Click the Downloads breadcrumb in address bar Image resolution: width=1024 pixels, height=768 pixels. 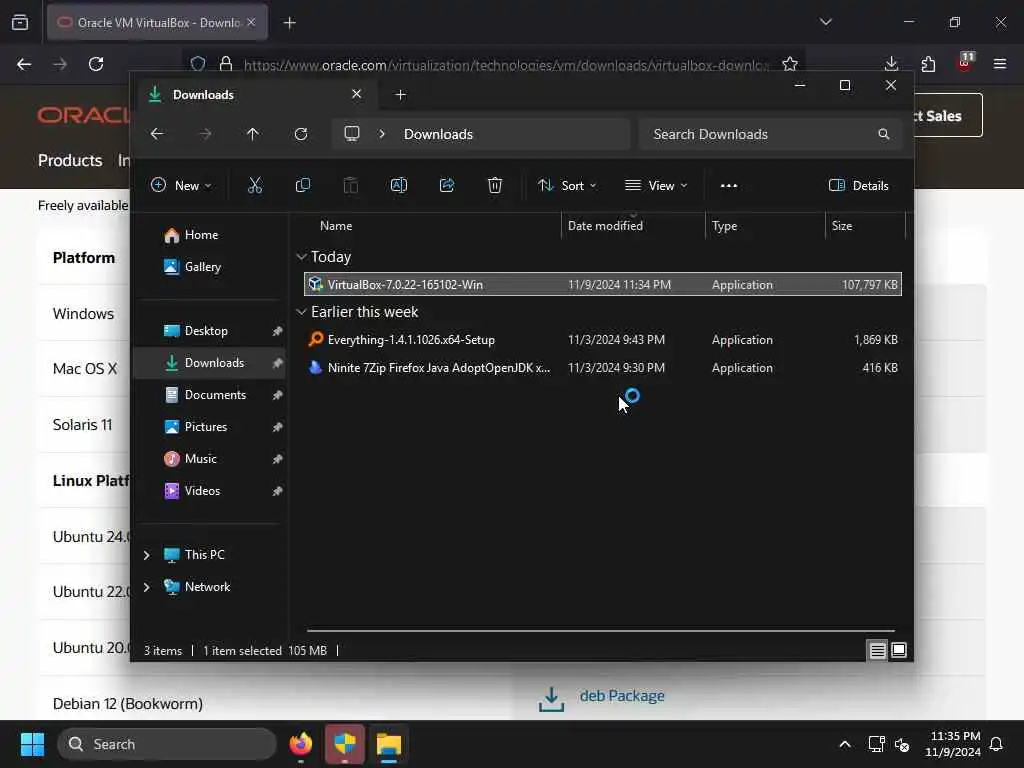pos(438,134)
